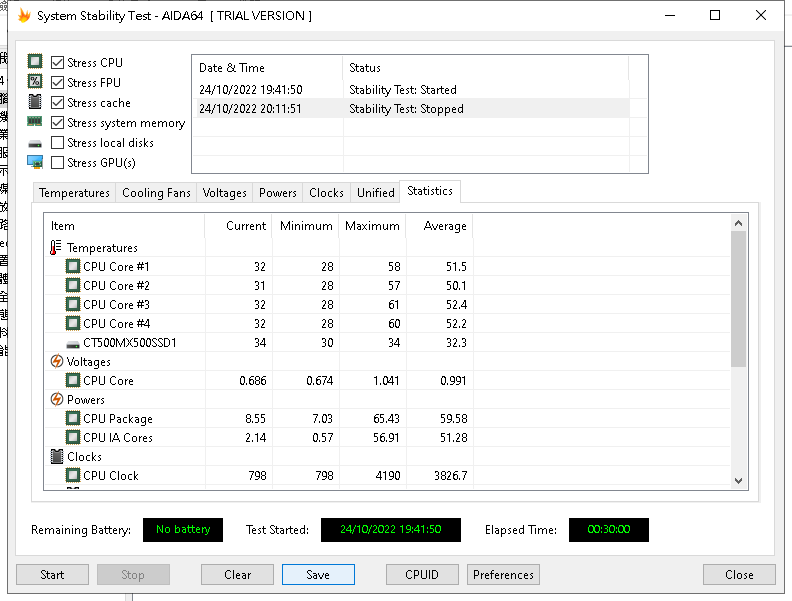Screen dimensions: 792x601
Task: Click the Date & Time column header
Action: click(x=267, y=68)
